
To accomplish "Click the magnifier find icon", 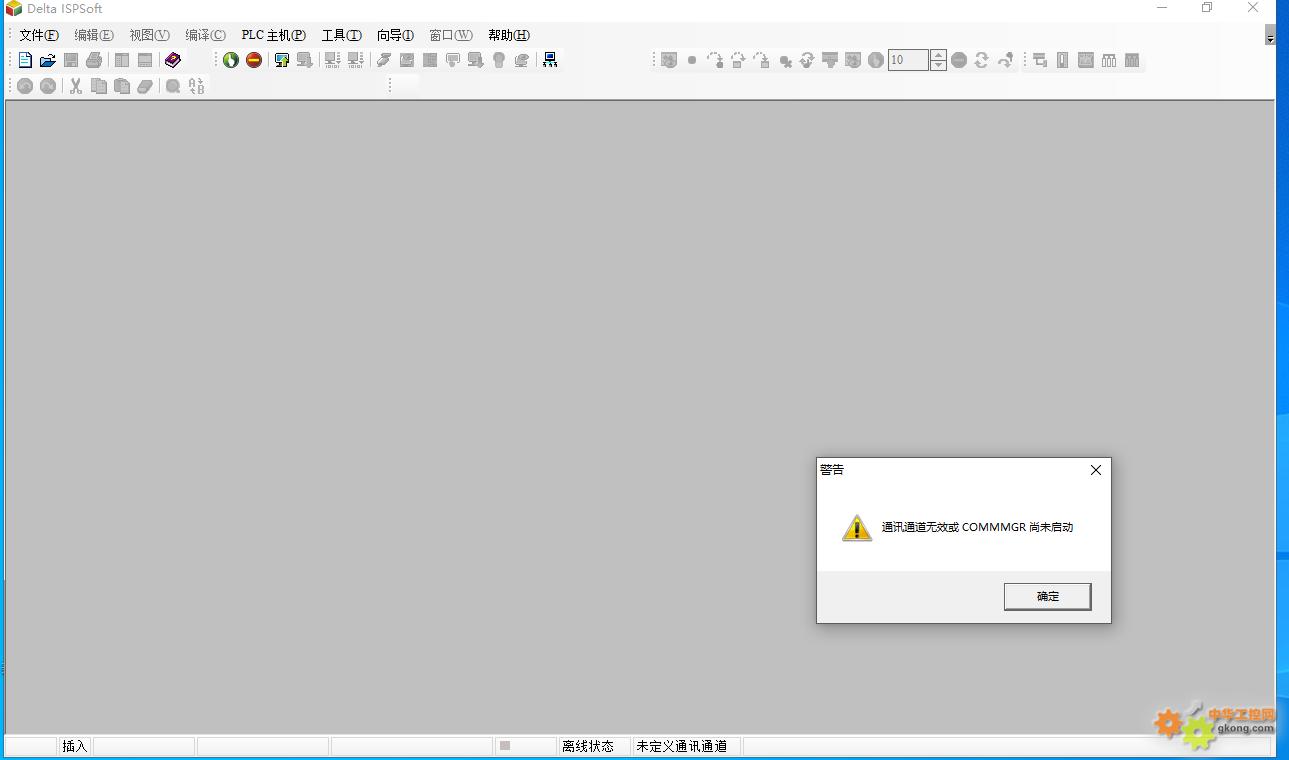I will click(x=173, y=86).
